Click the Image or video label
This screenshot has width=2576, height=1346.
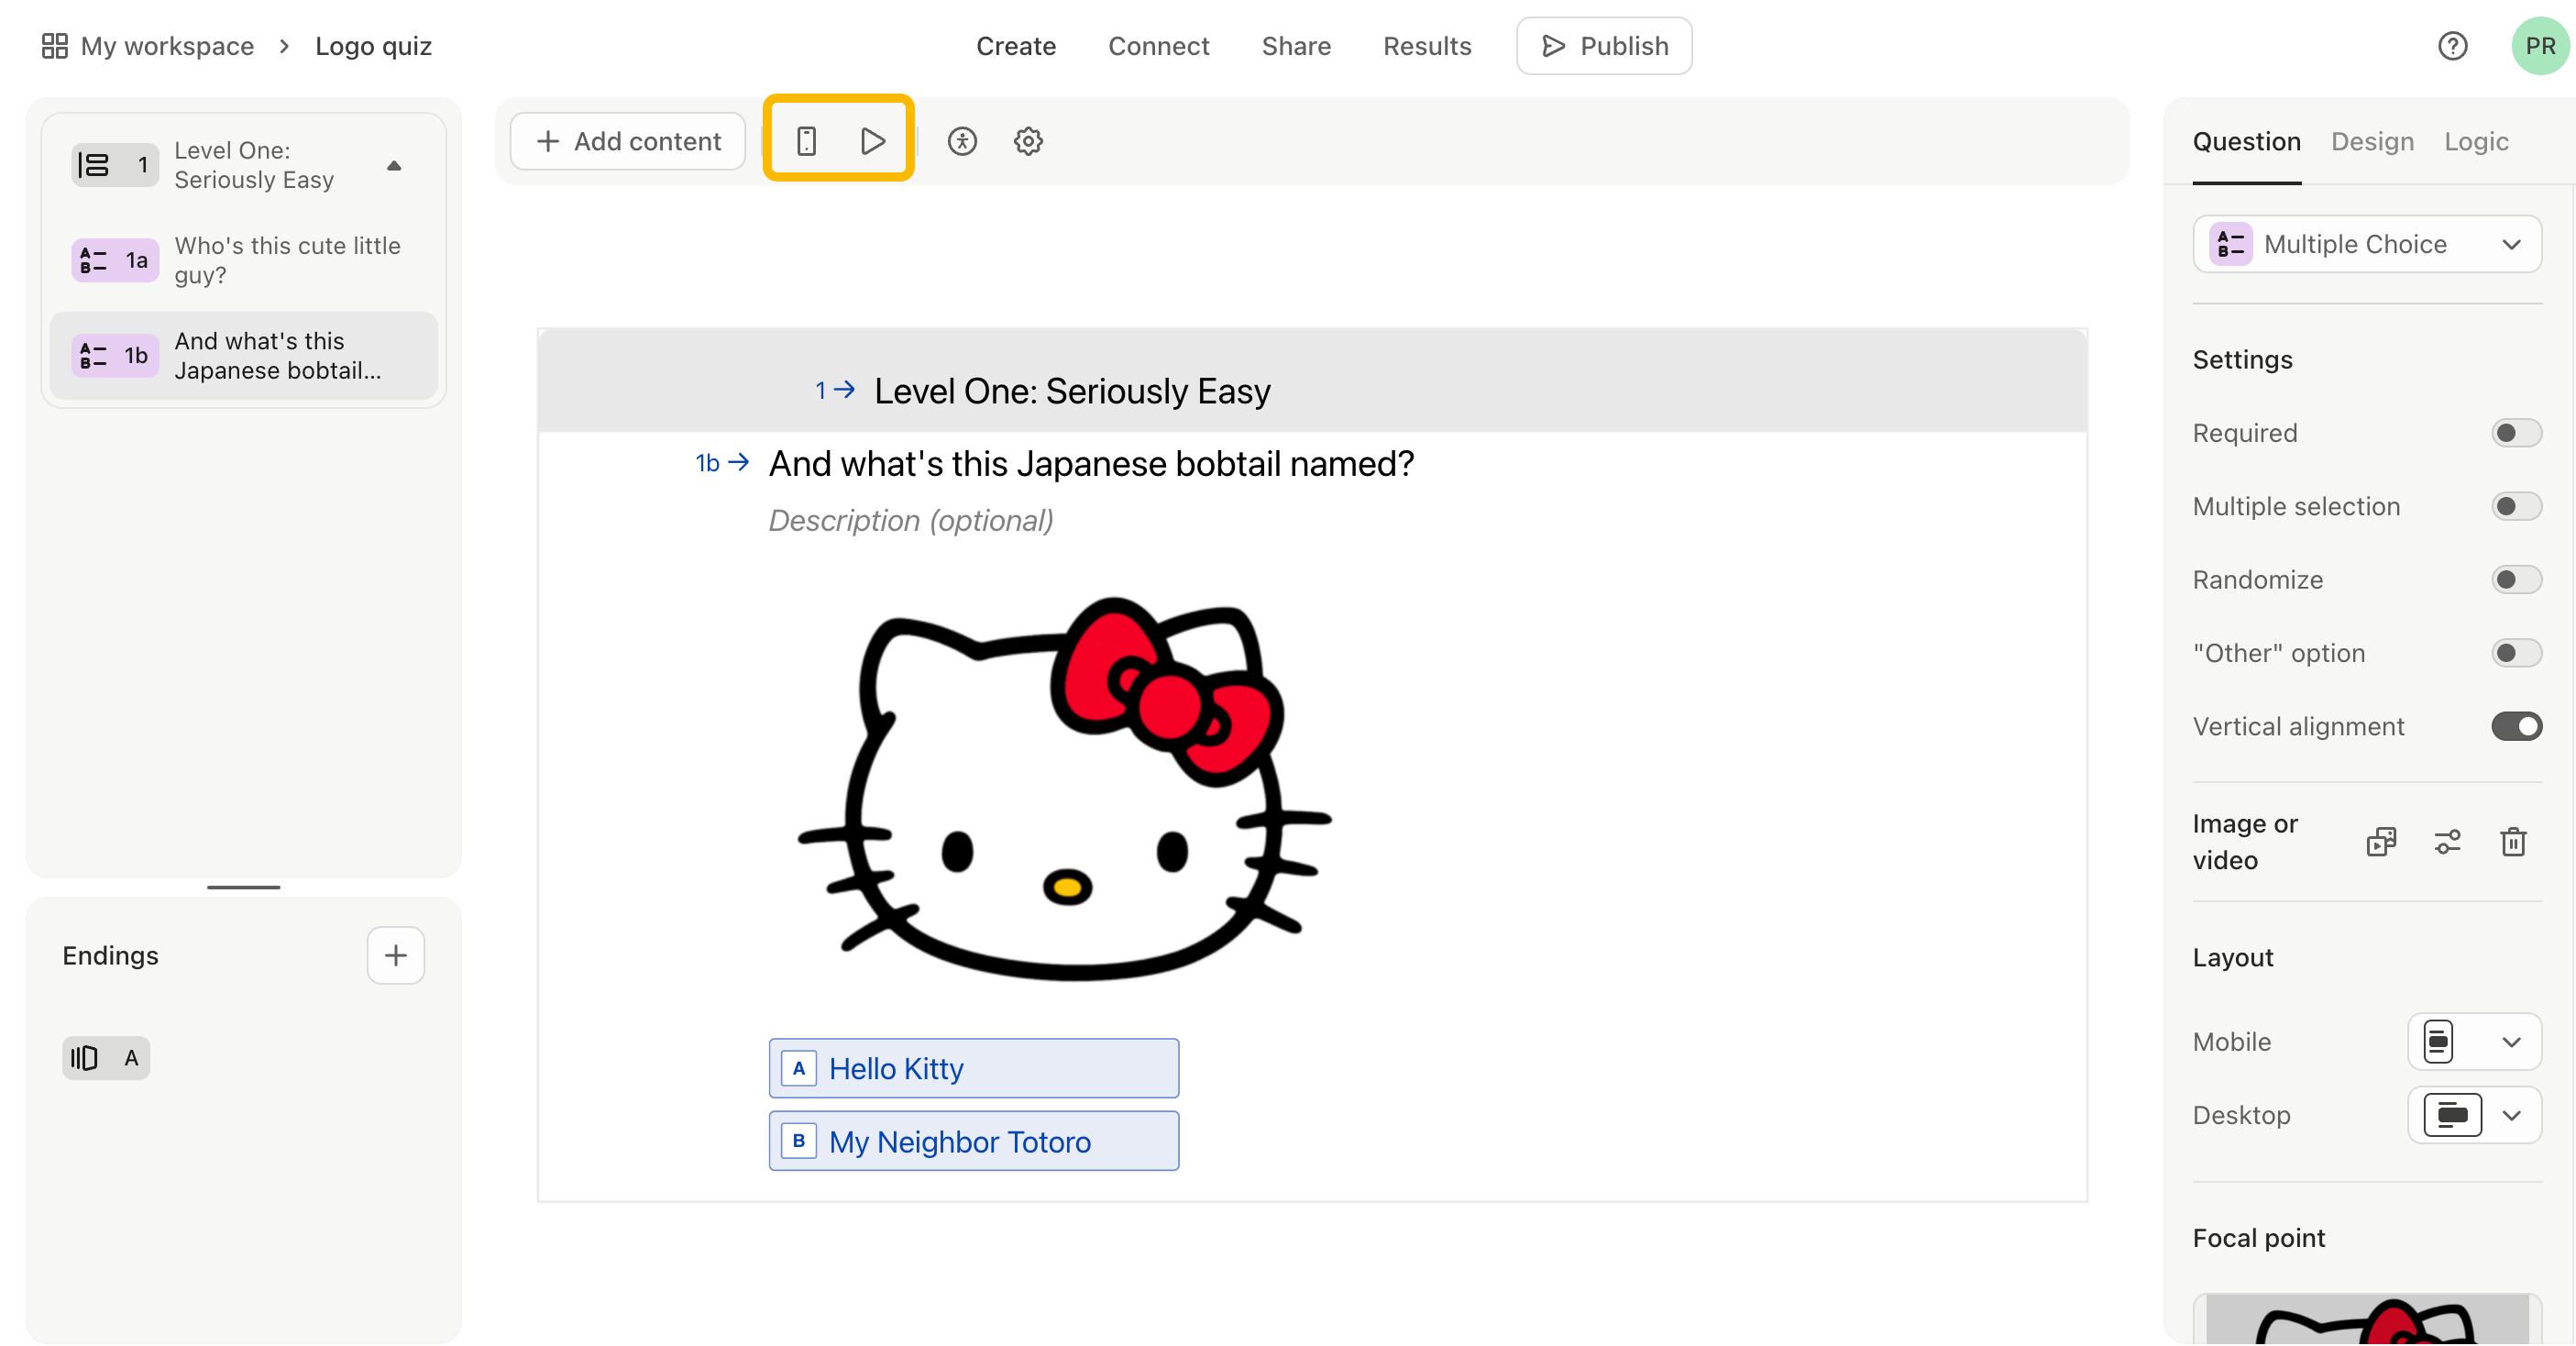(x=2245, y=842)
